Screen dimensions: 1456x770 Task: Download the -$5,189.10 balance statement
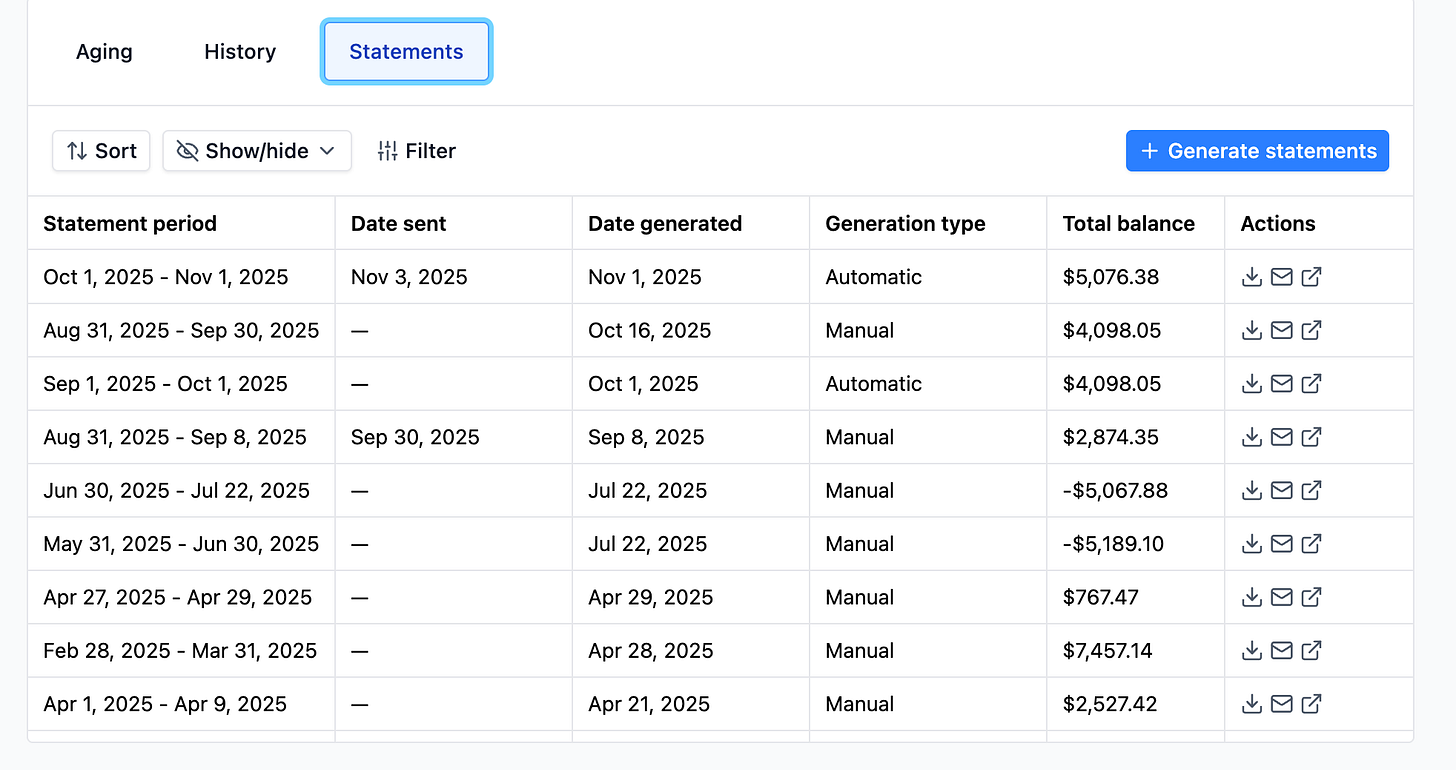click(1251, 544)
